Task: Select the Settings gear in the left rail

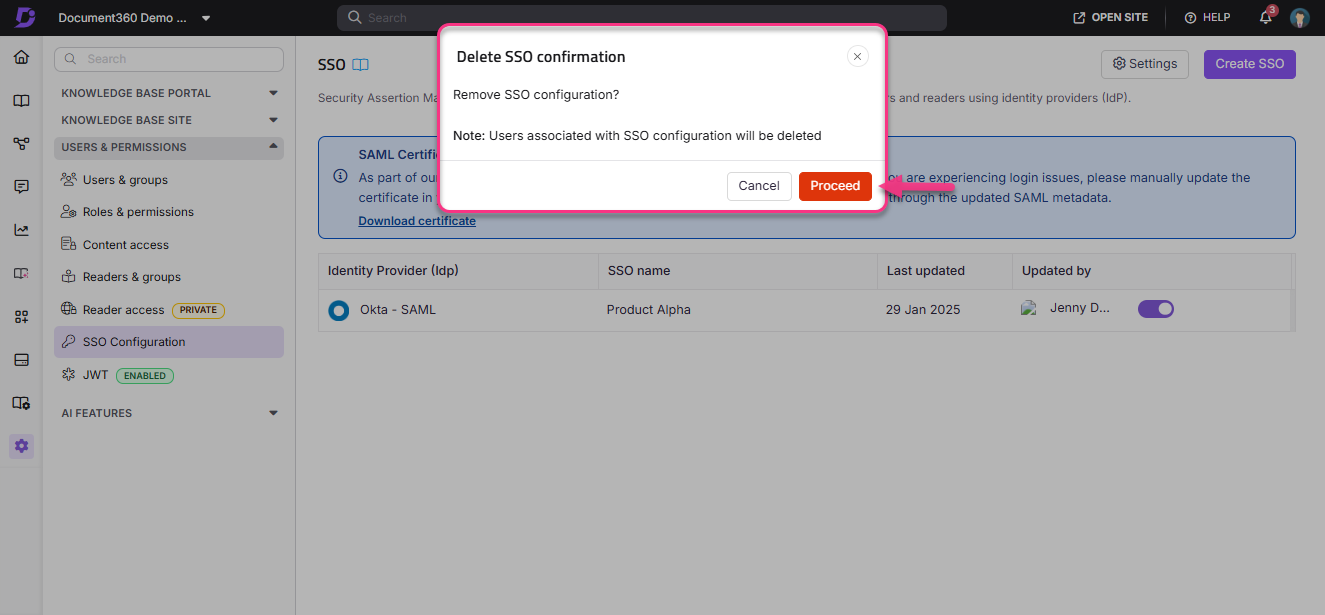Action: 21,446
